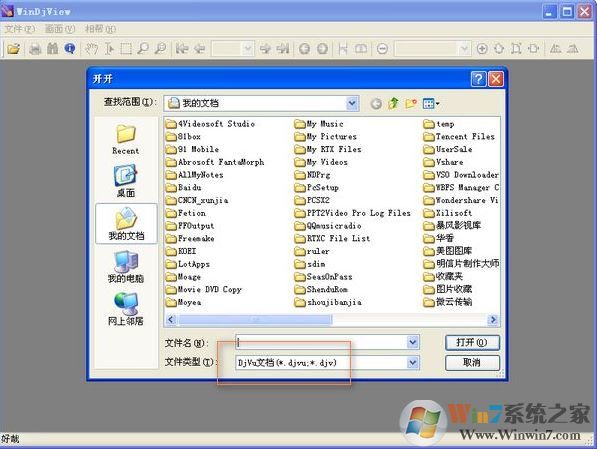Go to last page toolbar icon
The height and width of the screenshot is (449, 597).
[282, 48]
